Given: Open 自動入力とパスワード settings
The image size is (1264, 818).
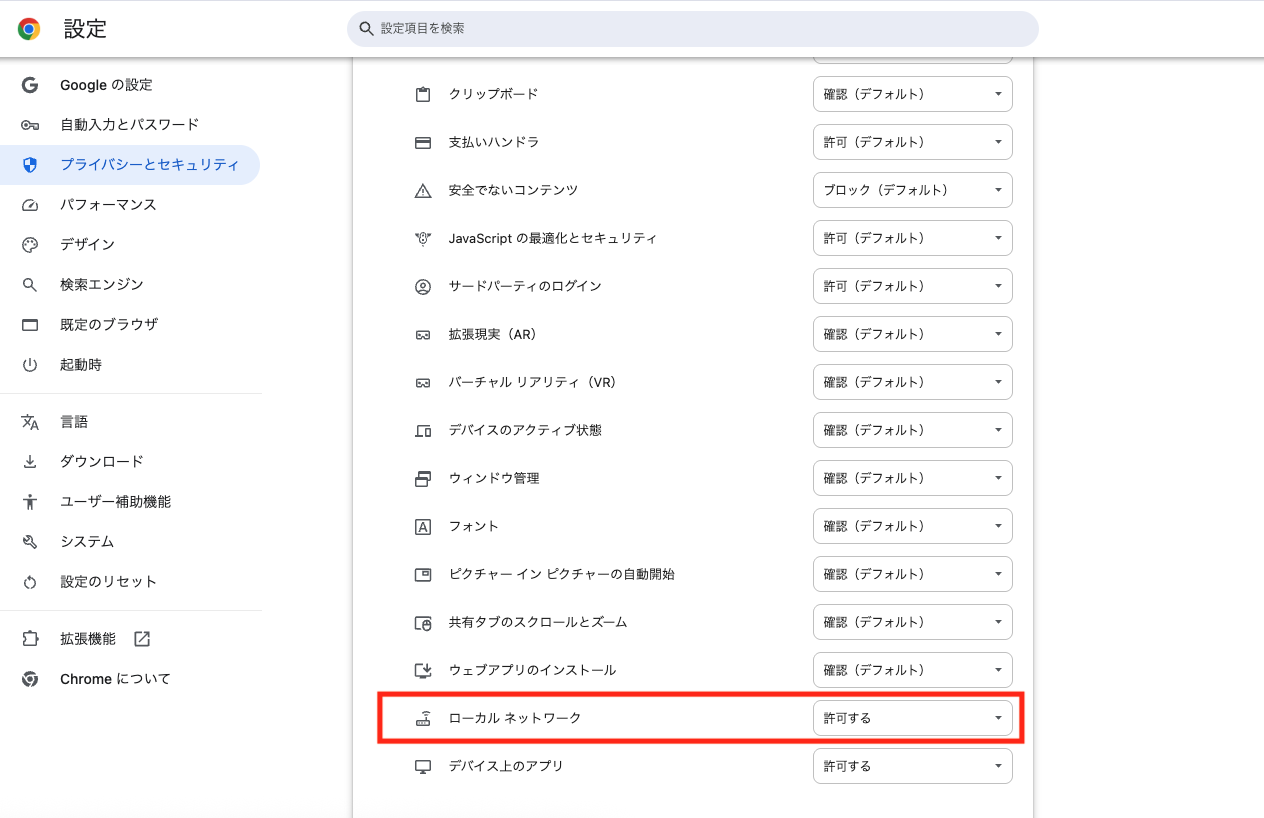Looking at the screenshot, I should click(130, 125).
